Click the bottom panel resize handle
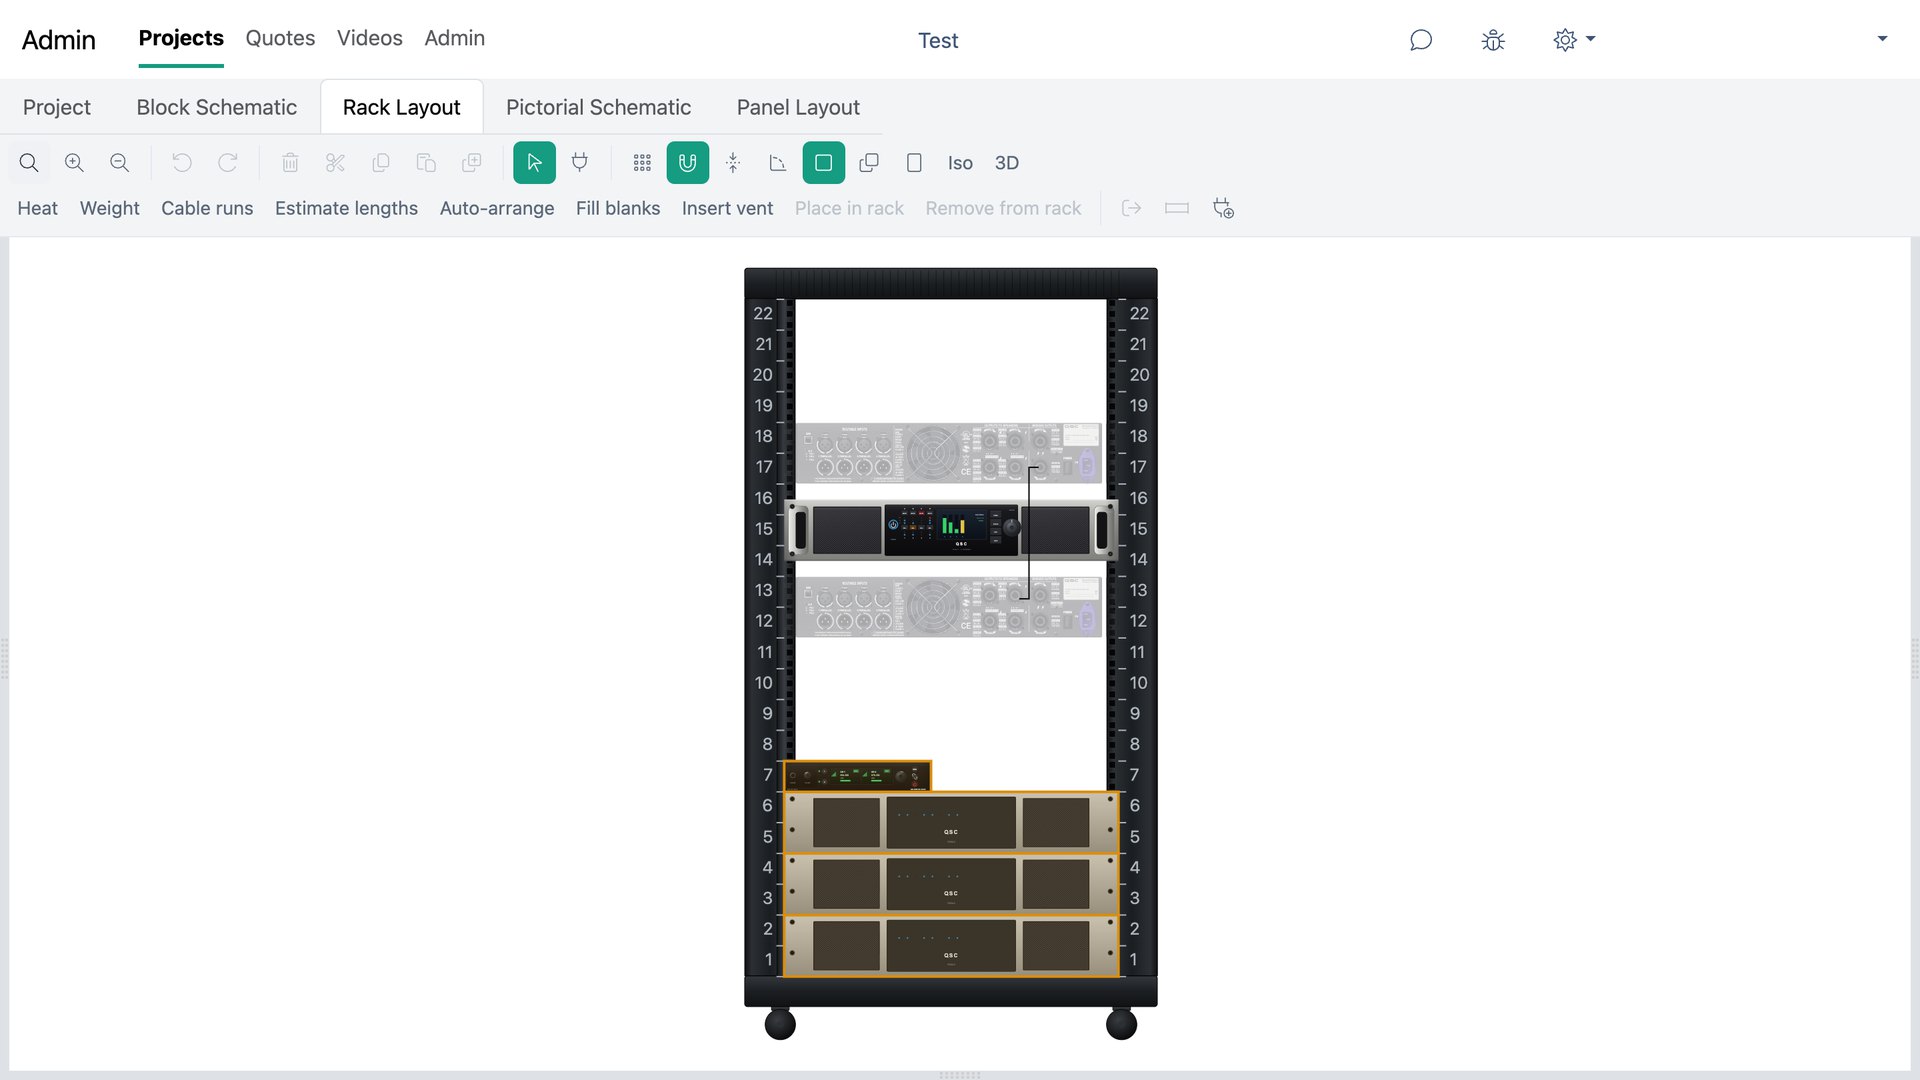This screenshot has height=1080, width=1920. coord(960,1075)
